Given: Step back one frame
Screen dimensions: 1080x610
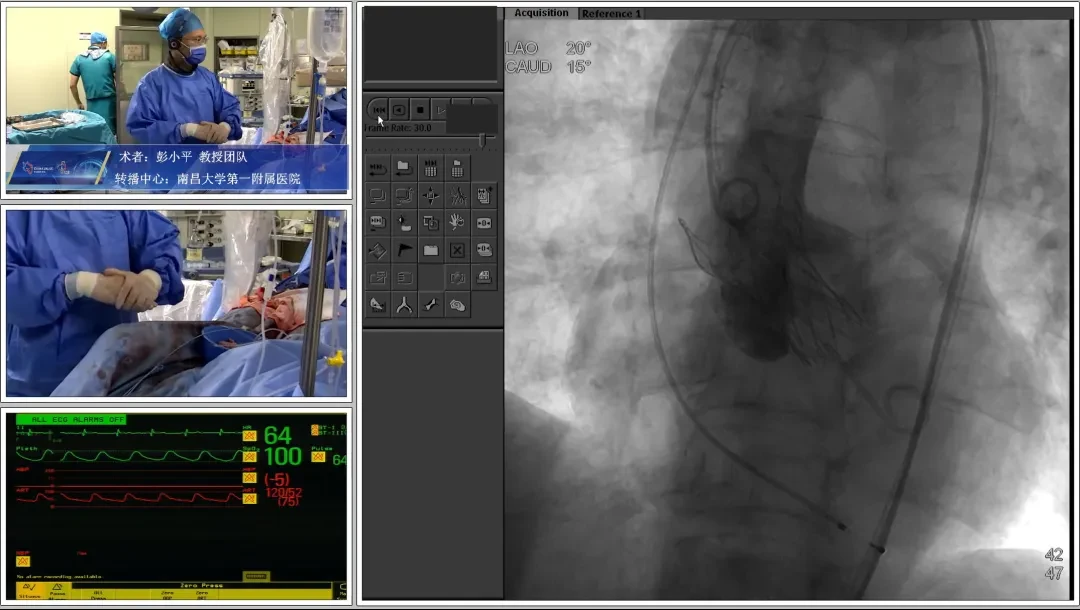Looking at the screenshot, I should pyautogui.click(x=399, y=109).
